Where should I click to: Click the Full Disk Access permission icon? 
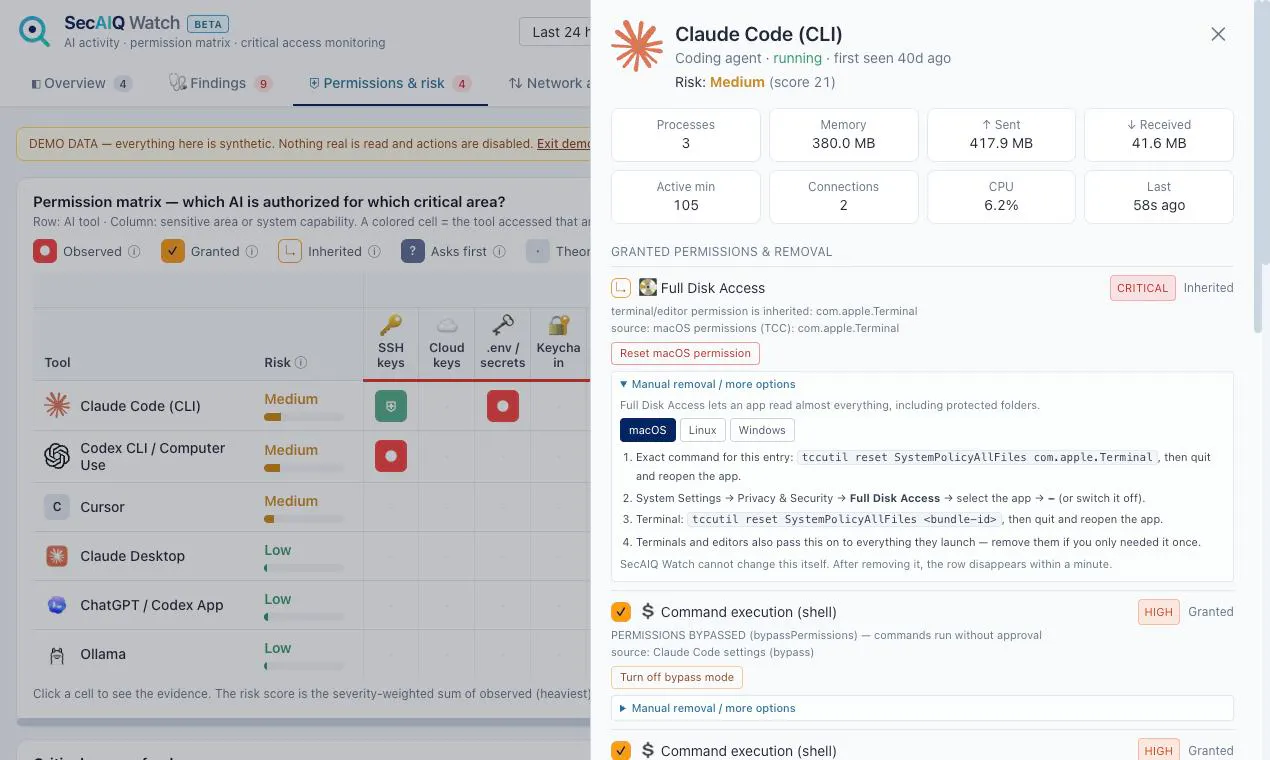tap(648, 288)
